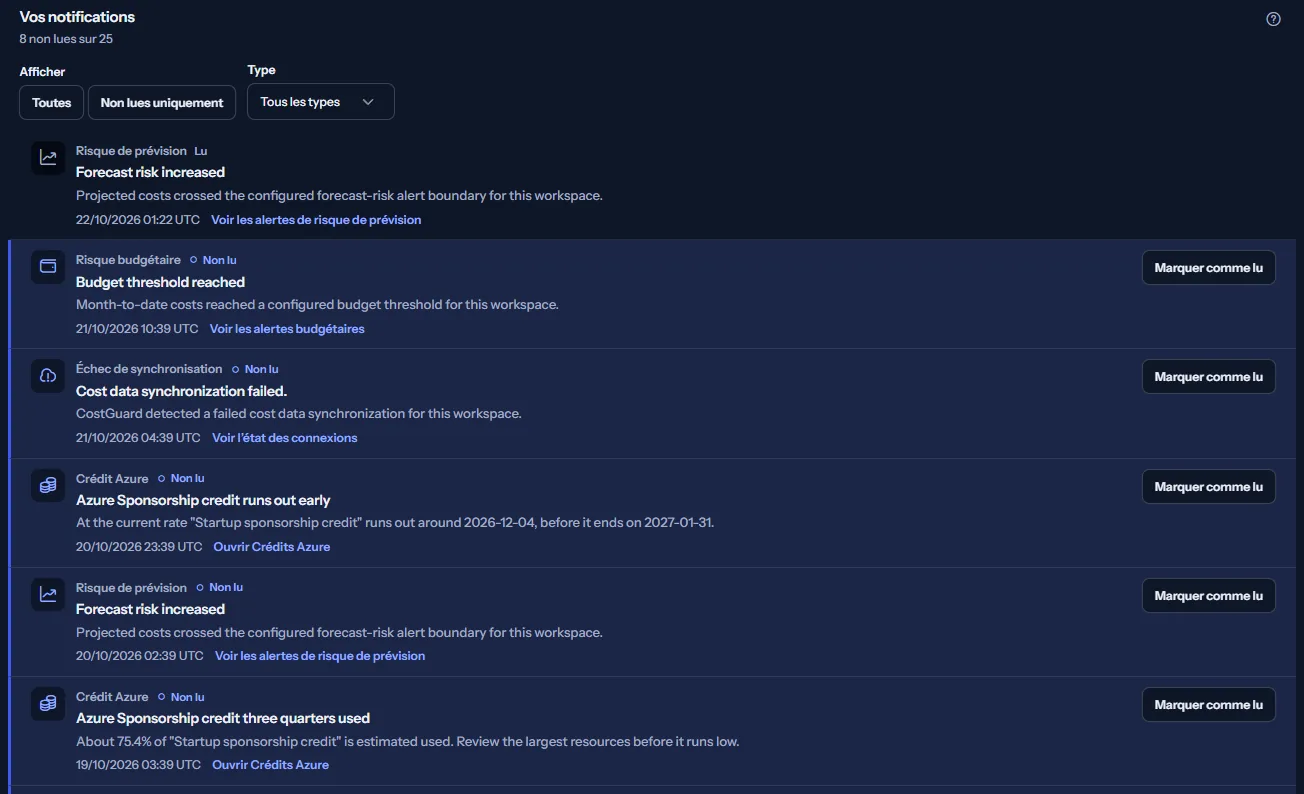
Task: Click cloud sync icon beside synchronization failed
Action: click(48, 376)
